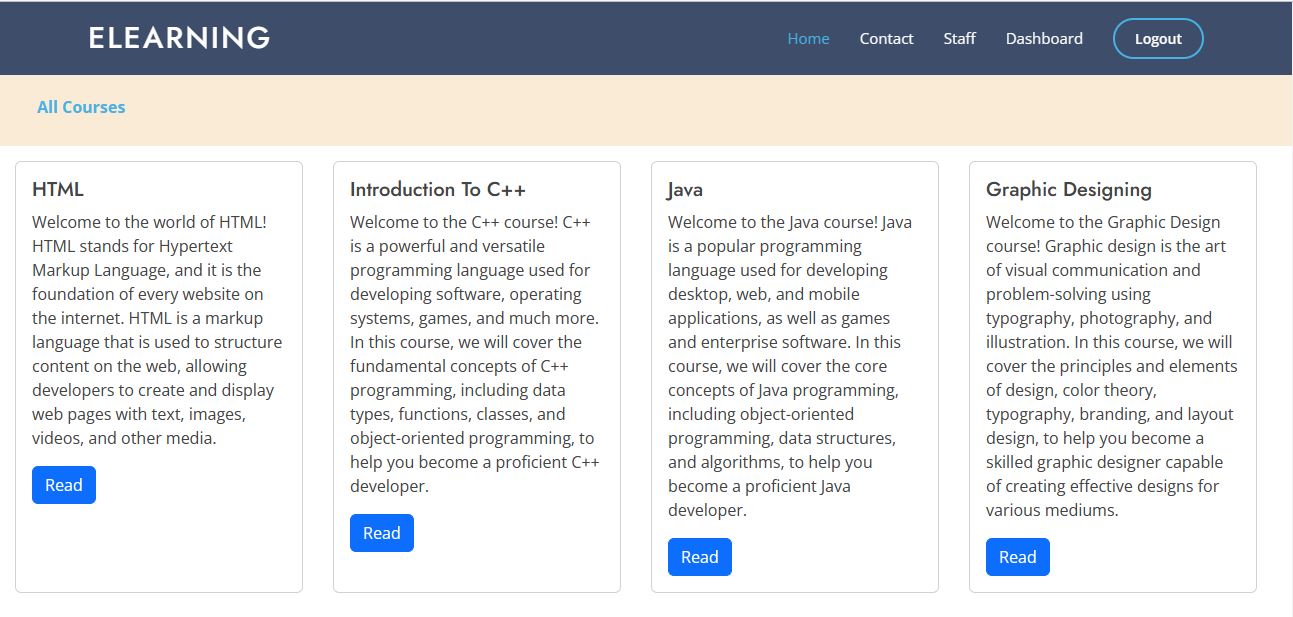Click the Java course card

point(794,375)
